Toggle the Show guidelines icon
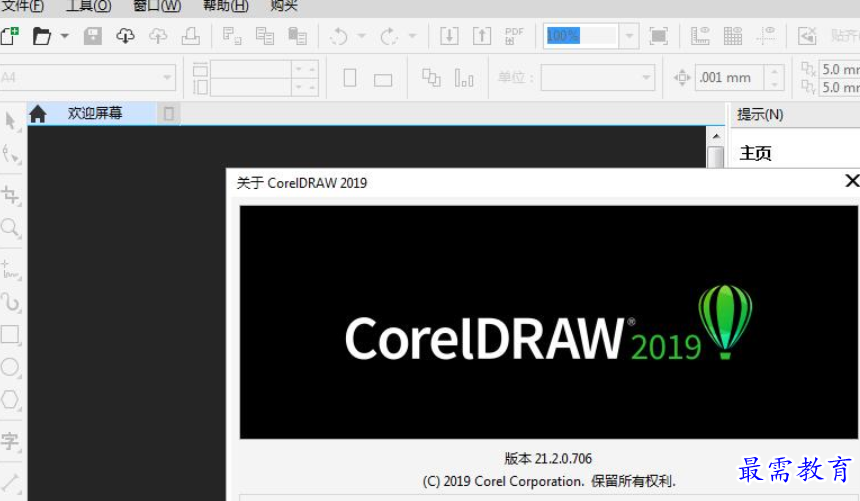860x501 pixels. coord(766,36)
